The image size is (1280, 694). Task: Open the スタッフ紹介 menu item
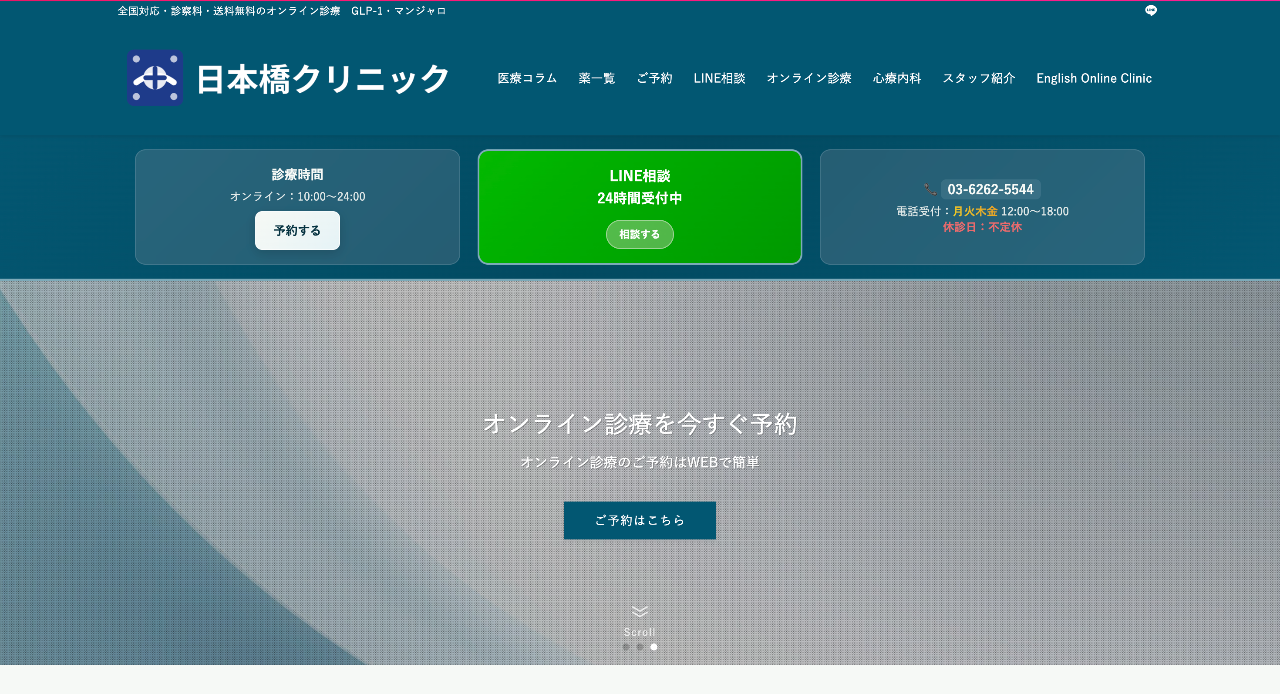977,78
